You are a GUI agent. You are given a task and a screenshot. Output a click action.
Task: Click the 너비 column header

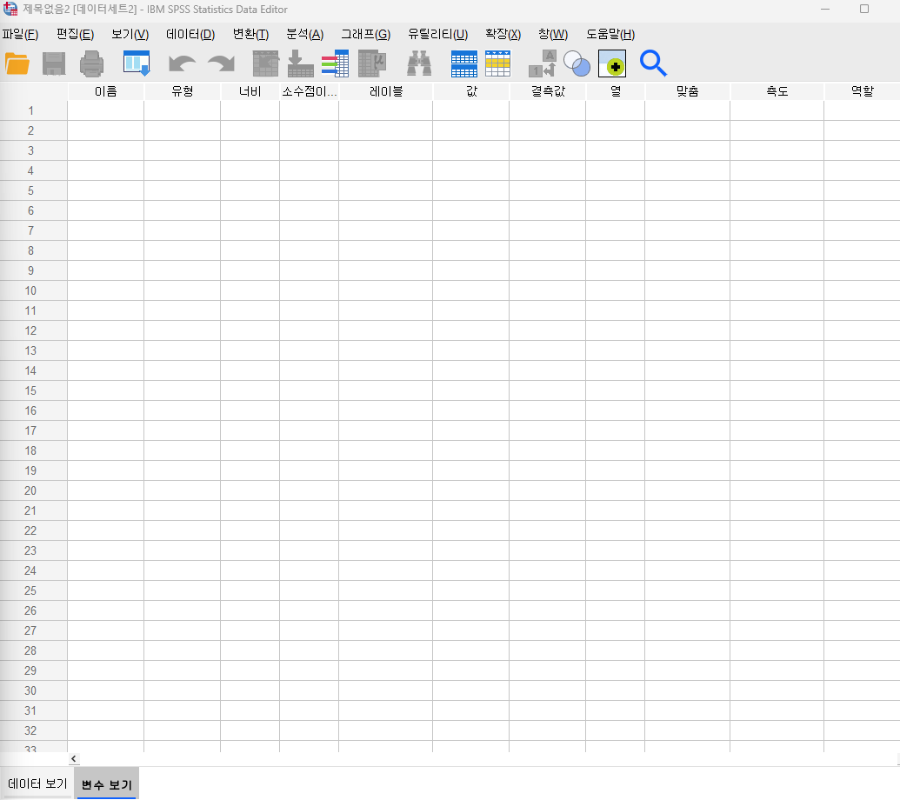[x=250, y=91]
